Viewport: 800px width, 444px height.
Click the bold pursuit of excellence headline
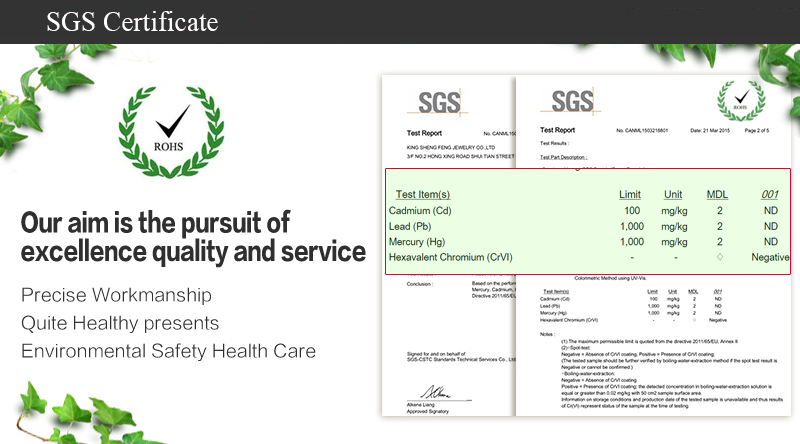click(193, 237)
